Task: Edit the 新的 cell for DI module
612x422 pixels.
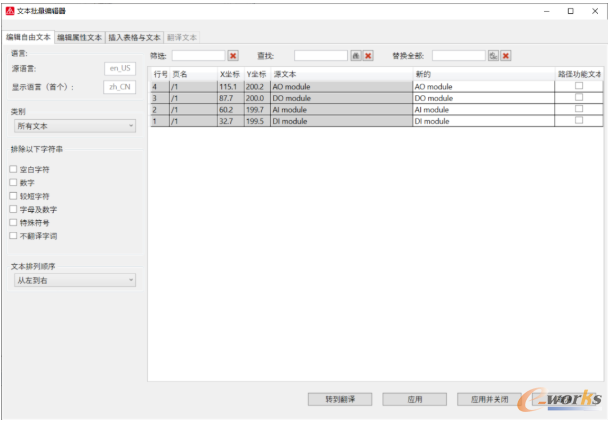Action: (x=484, y=121)
